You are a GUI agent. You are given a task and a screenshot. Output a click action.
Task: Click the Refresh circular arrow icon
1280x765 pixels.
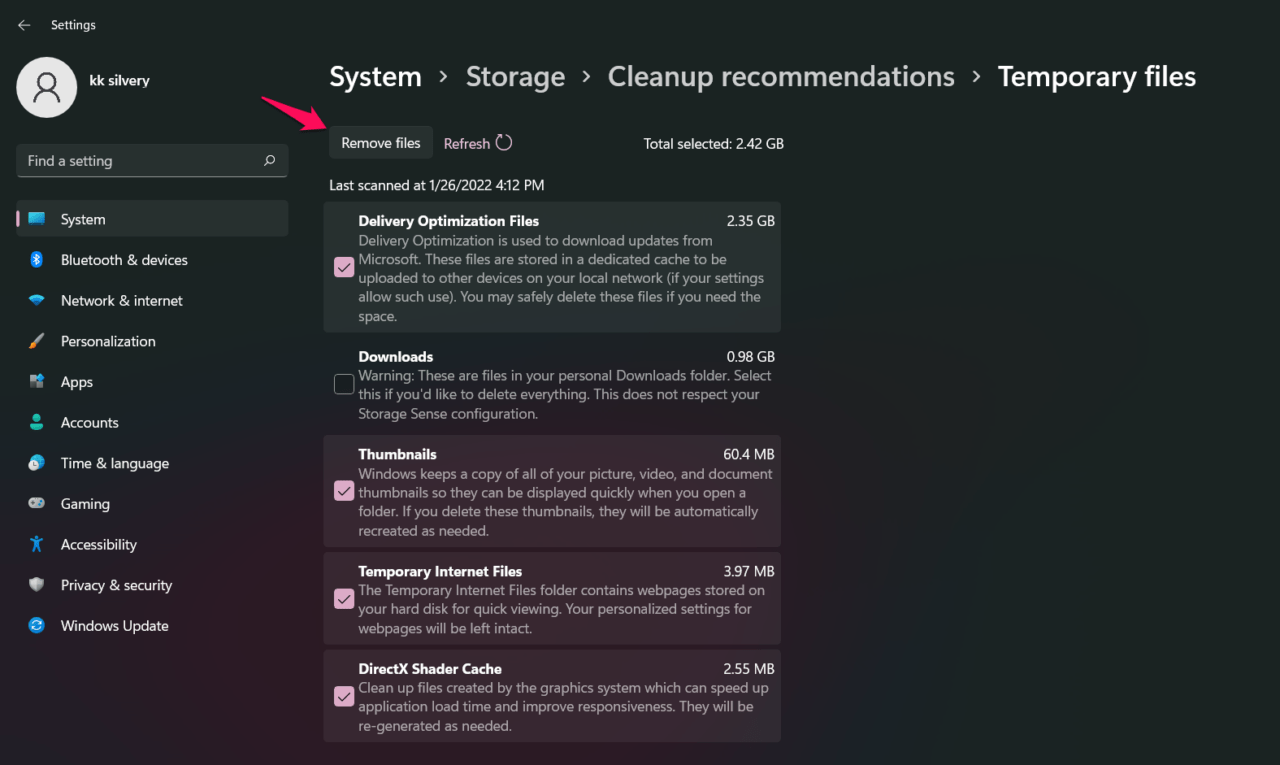pyautogui.click(x=504, y=143)
